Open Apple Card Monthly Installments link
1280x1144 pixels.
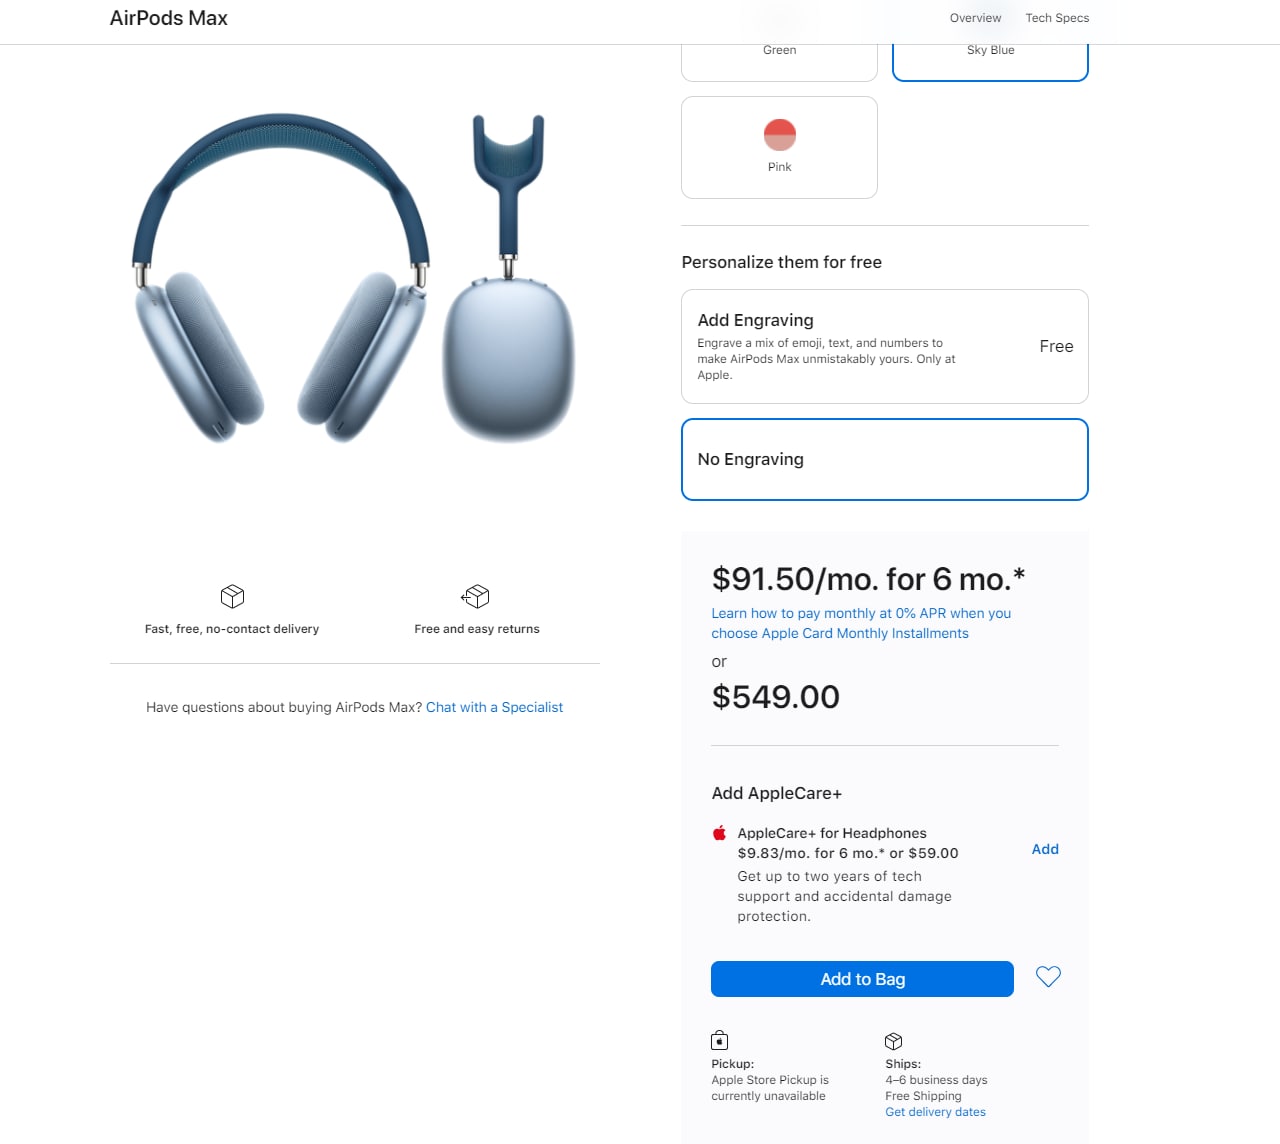pos(861,623)
